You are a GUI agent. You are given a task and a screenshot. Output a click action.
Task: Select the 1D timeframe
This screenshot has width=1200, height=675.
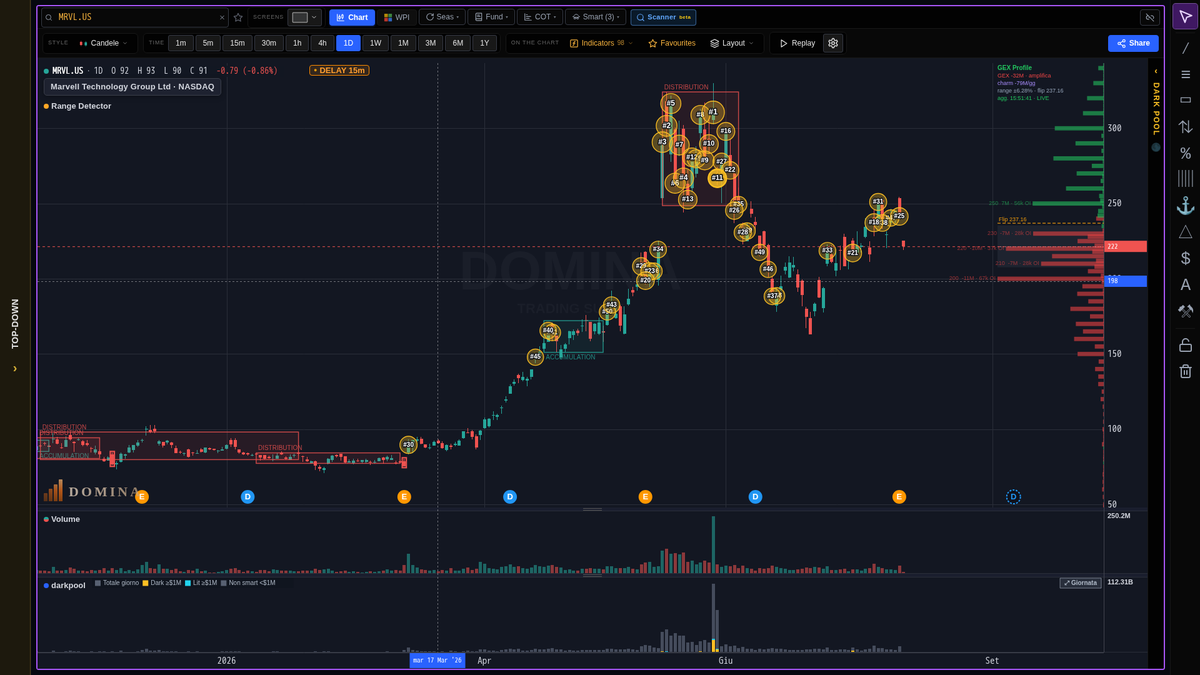click(348, 43)
